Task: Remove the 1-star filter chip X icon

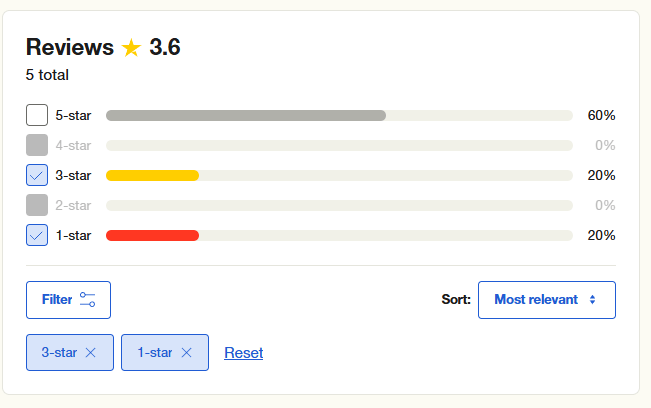Action: (186, 353)
